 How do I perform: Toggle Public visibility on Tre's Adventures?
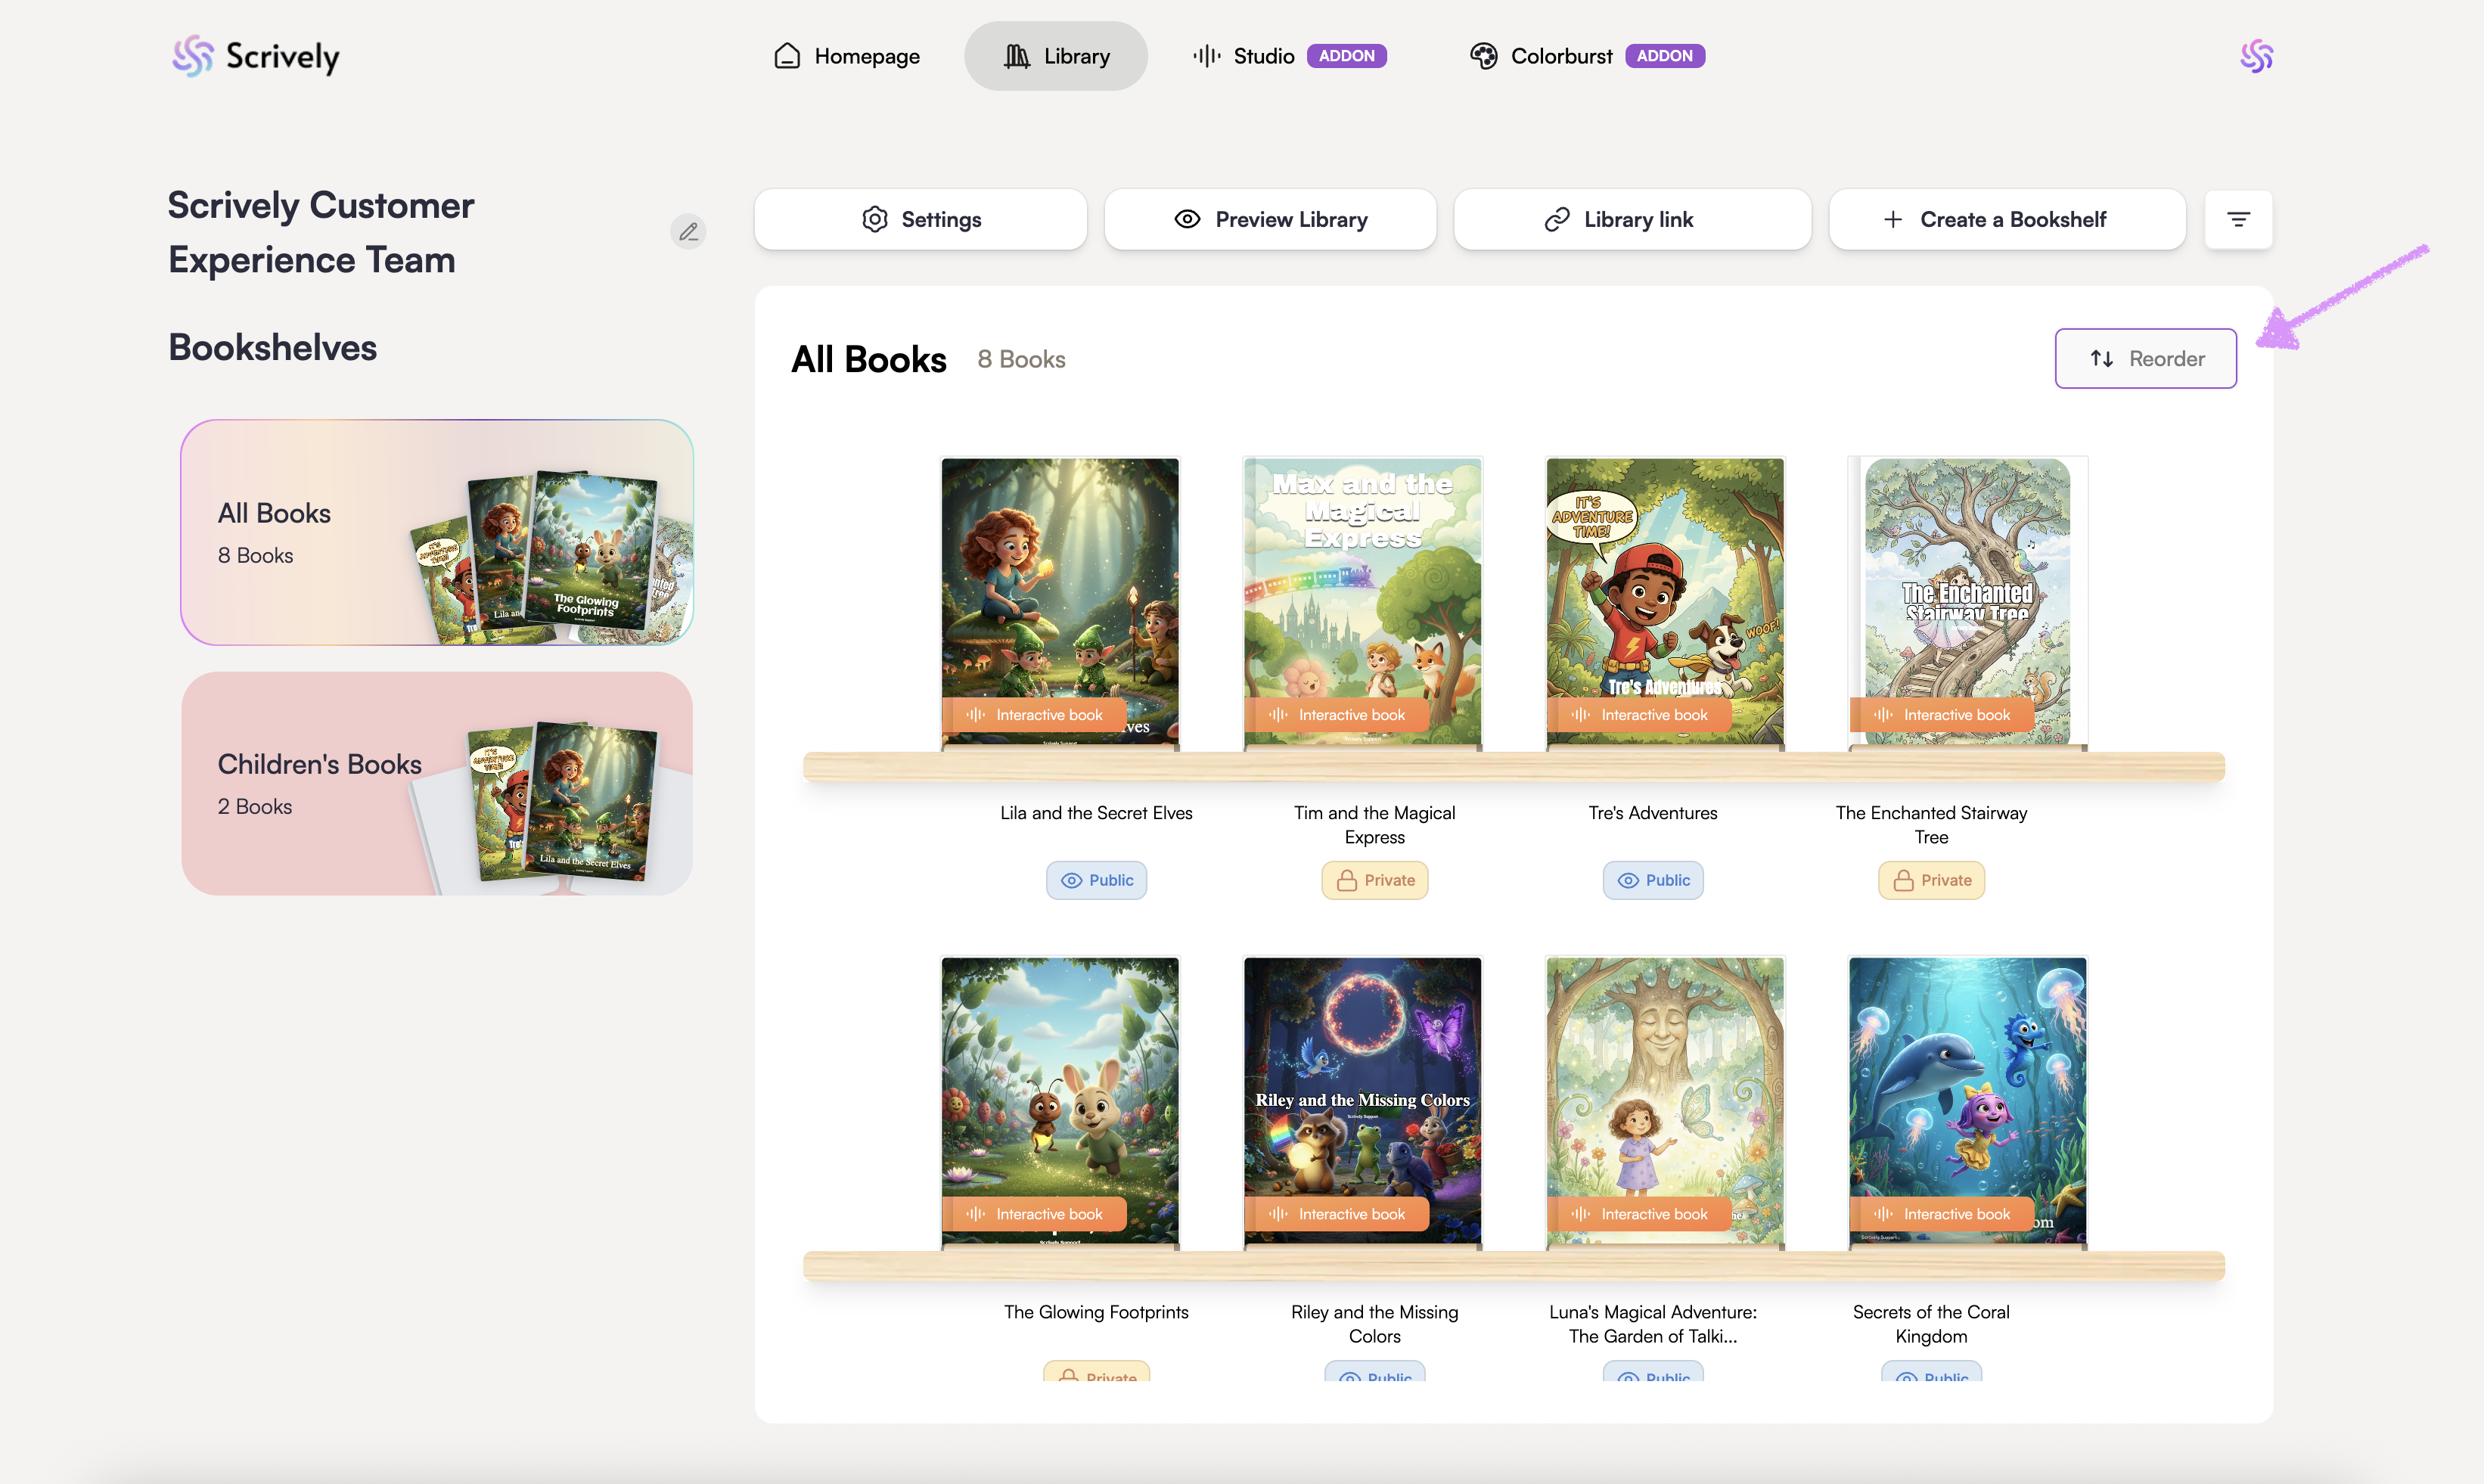click(1652, 880)
